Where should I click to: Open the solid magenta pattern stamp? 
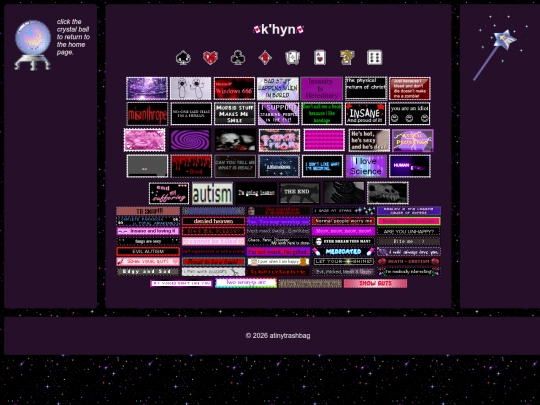(x=324, y=140)
